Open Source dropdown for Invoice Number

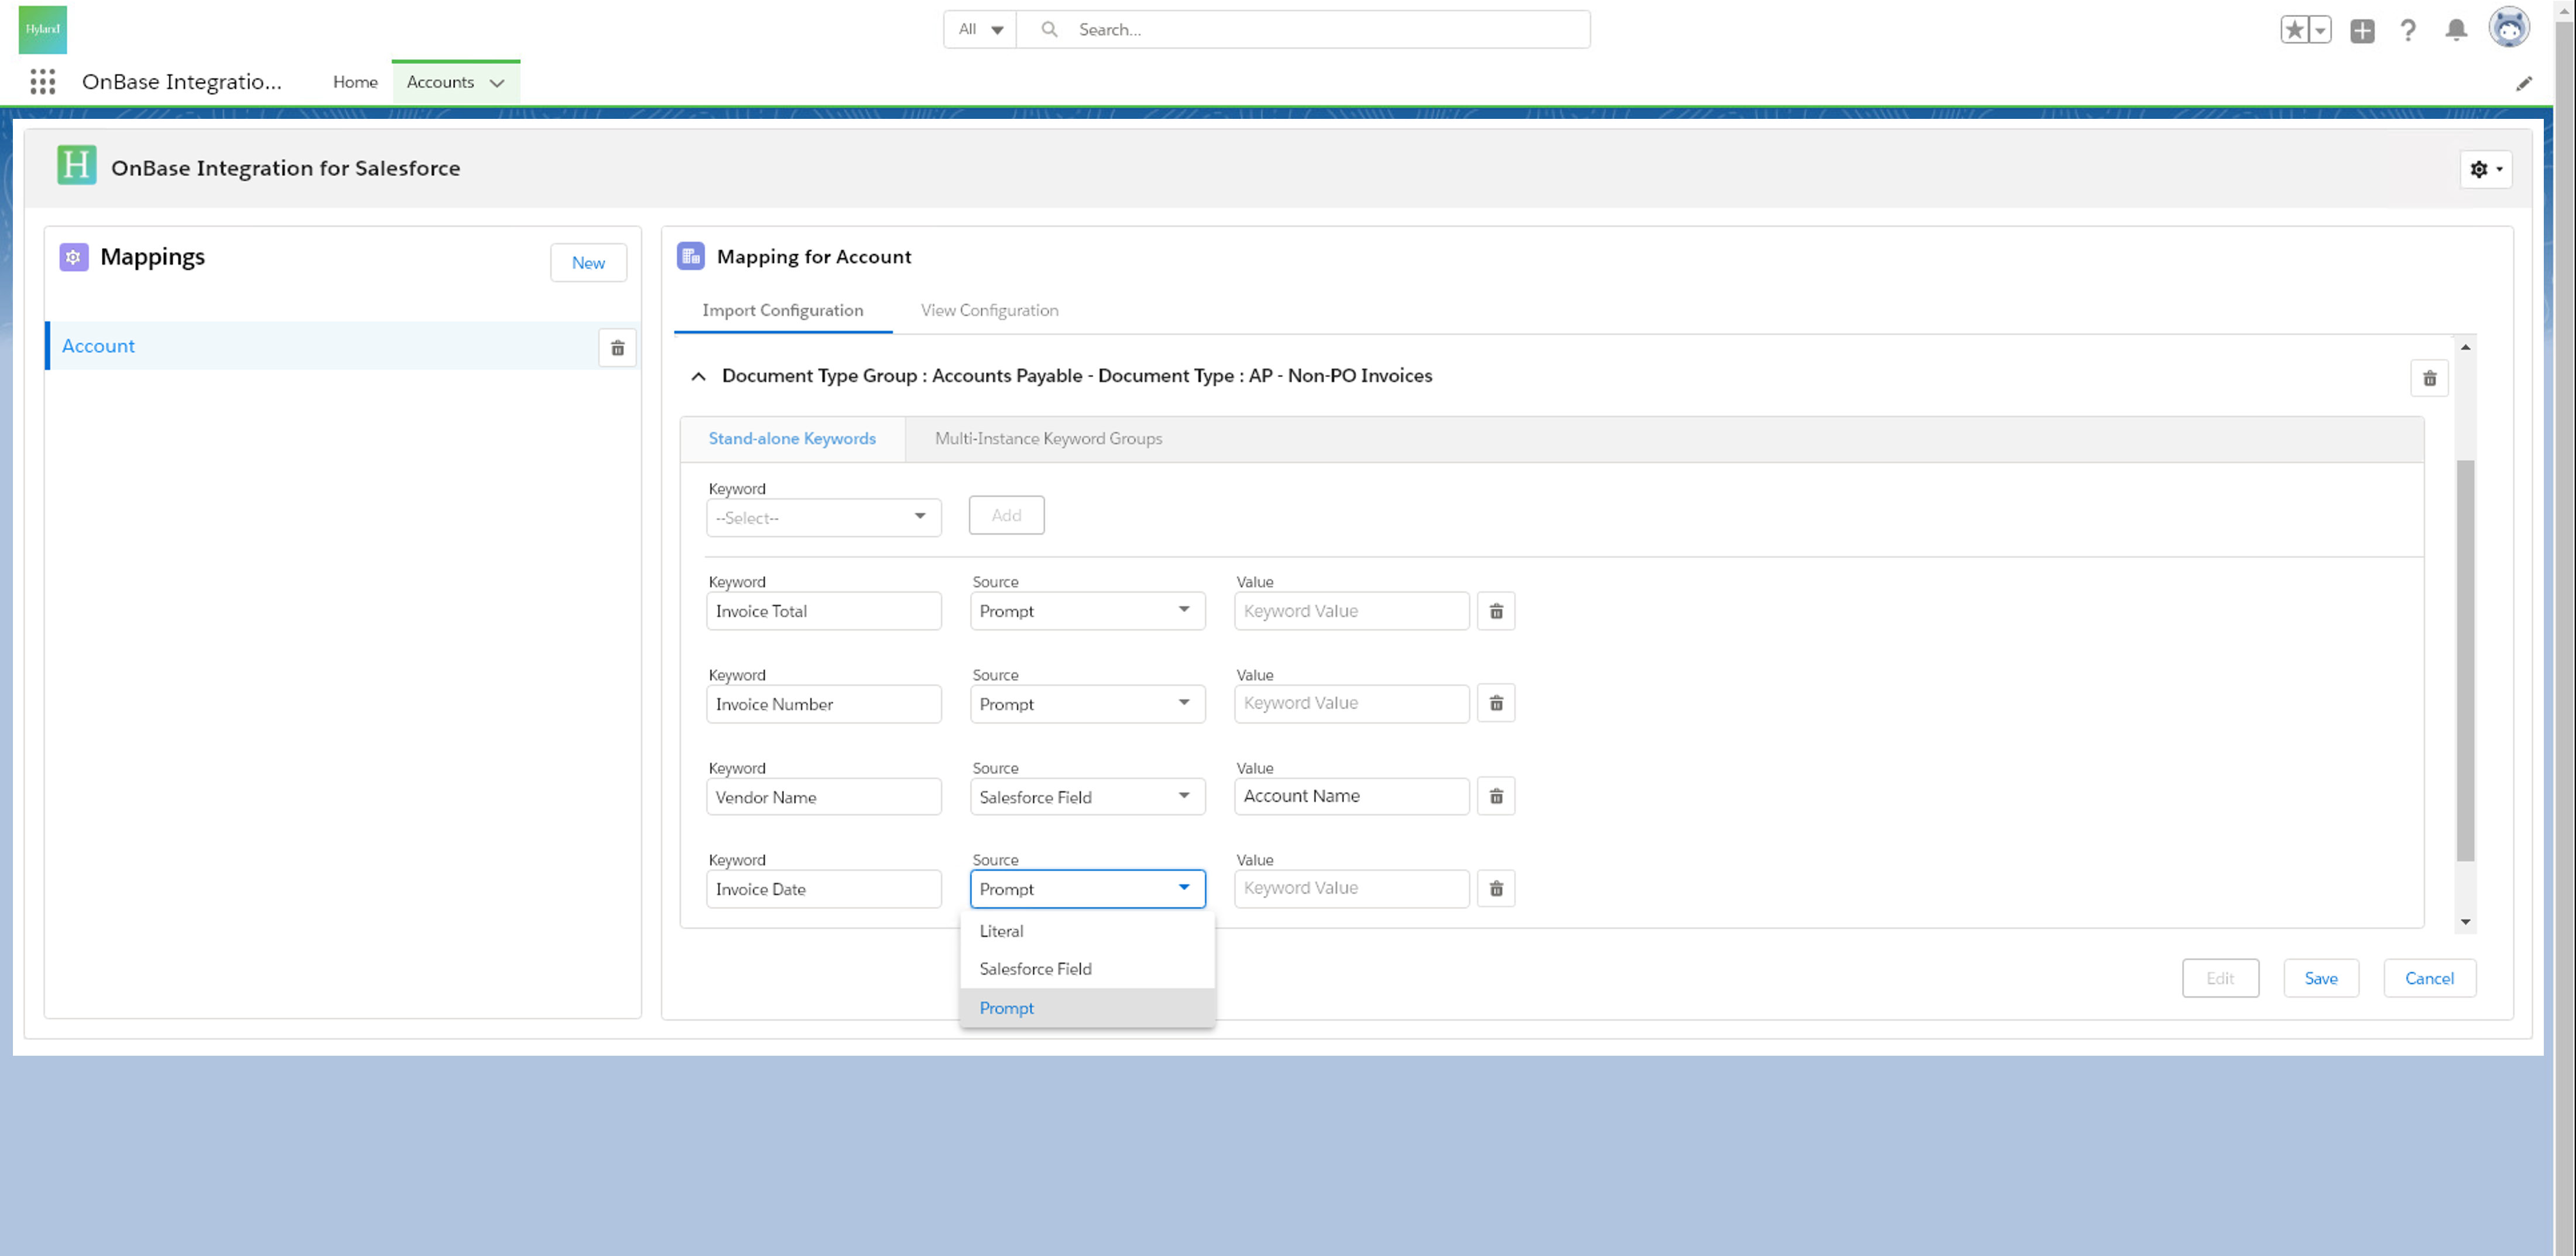pyautogui.click(x=1087, y=704)
